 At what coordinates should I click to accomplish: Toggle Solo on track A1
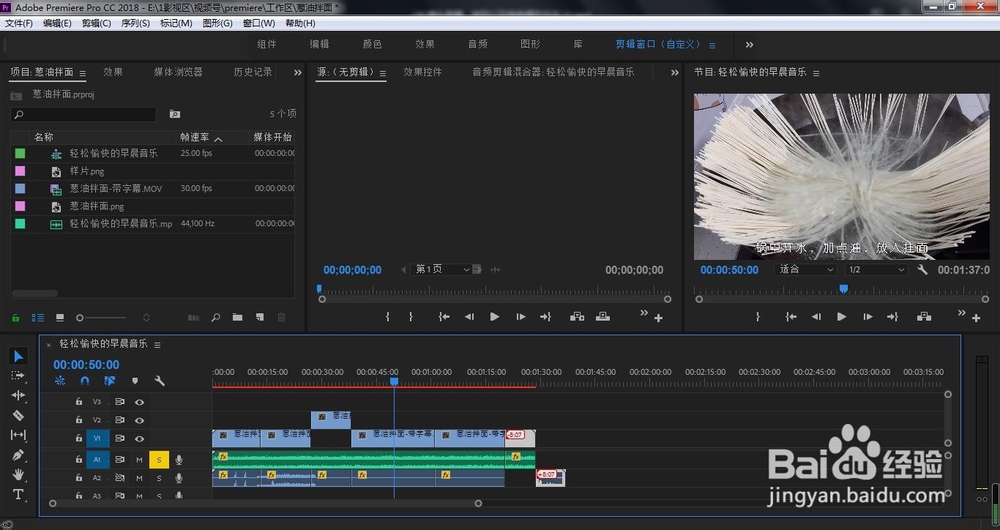point(159,460)
